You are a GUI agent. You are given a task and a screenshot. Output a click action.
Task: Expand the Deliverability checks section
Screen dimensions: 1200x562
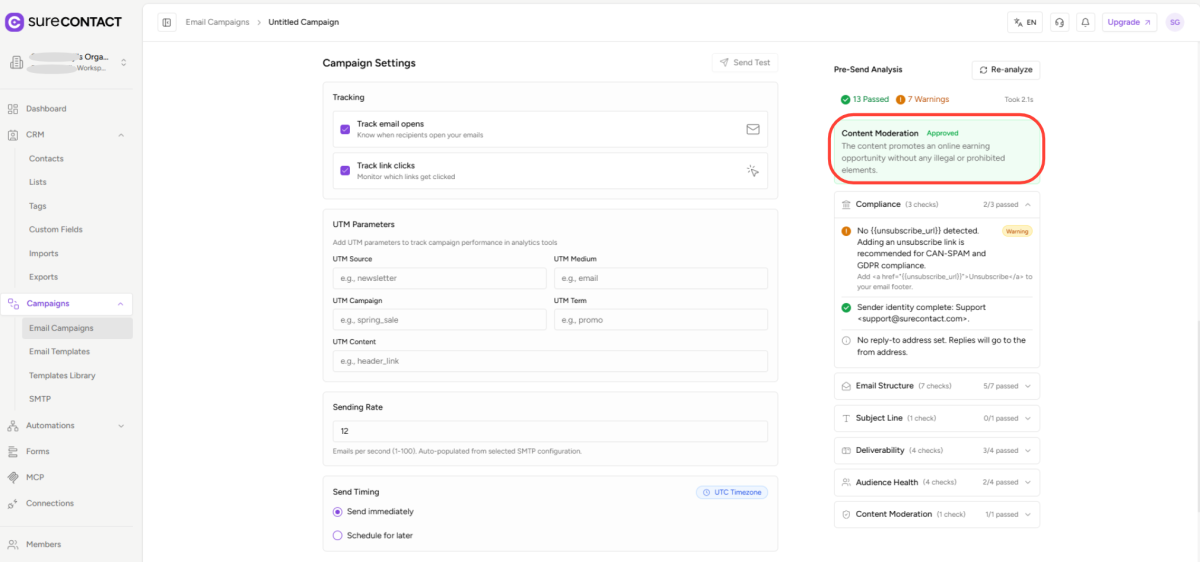pos(936,450)
